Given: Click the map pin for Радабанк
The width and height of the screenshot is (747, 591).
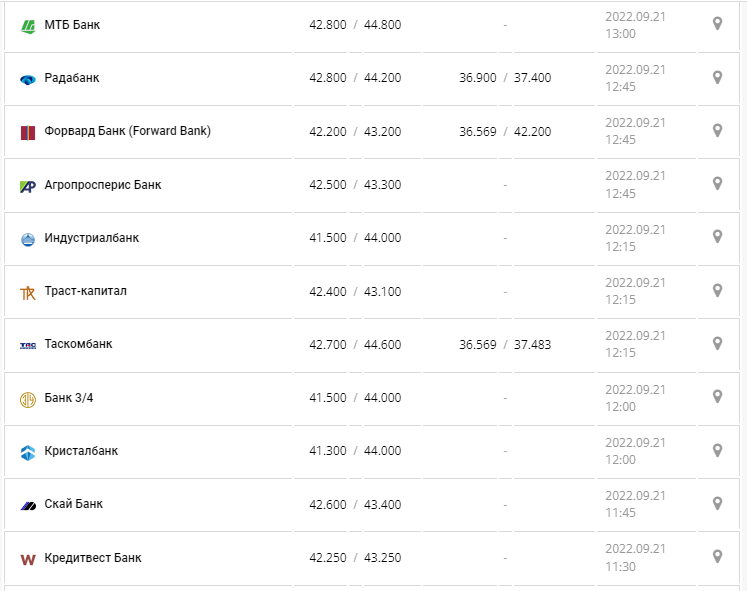Looking at the screenshot, I should (x=717, y=77).
